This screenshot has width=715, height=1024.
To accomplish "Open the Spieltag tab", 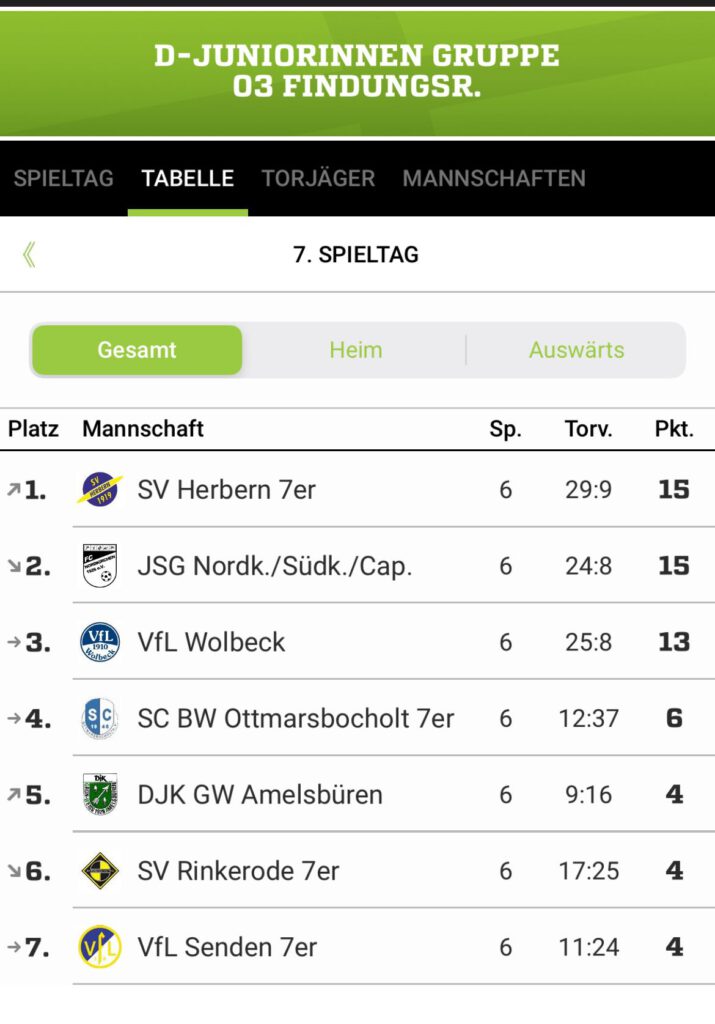I will click(63, 179).
